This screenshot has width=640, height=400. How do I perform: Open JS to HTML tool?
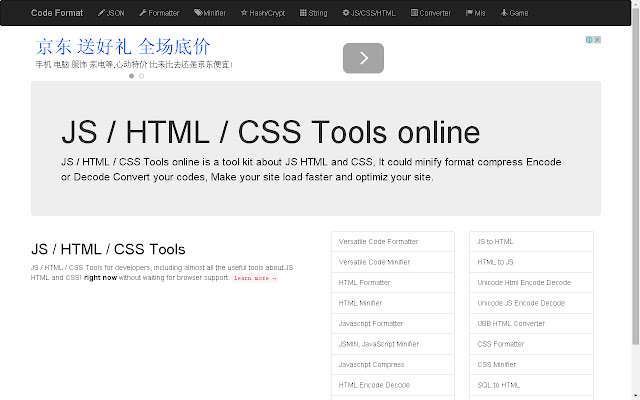[531, 242]
